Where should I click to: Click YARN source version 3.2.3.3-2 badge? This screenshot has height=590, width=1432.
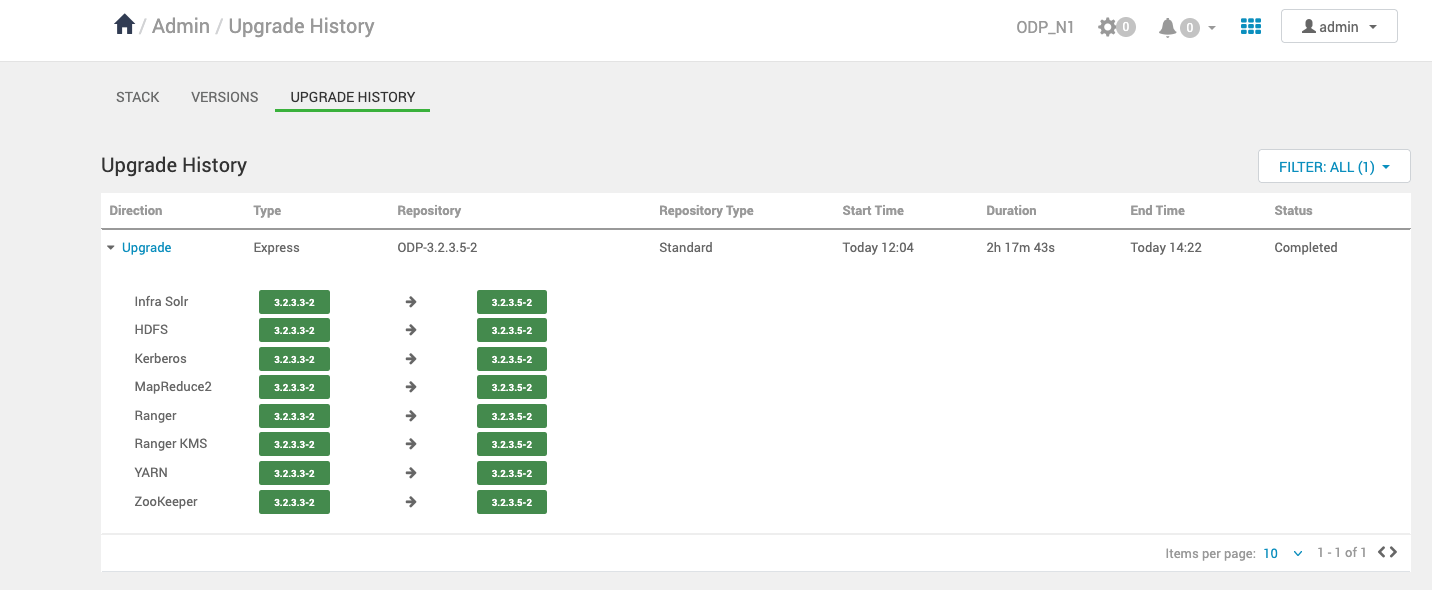pyautogui.click(x=294, y=474)
